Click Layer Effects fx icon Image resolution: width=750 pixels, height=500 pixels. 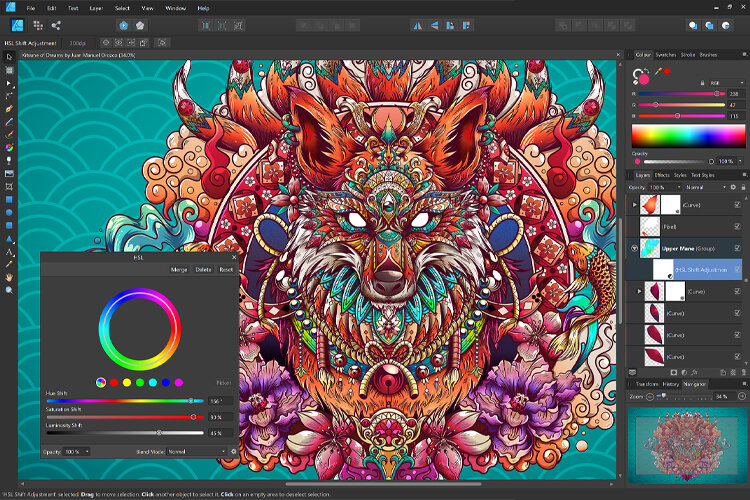tap(695, 372)
